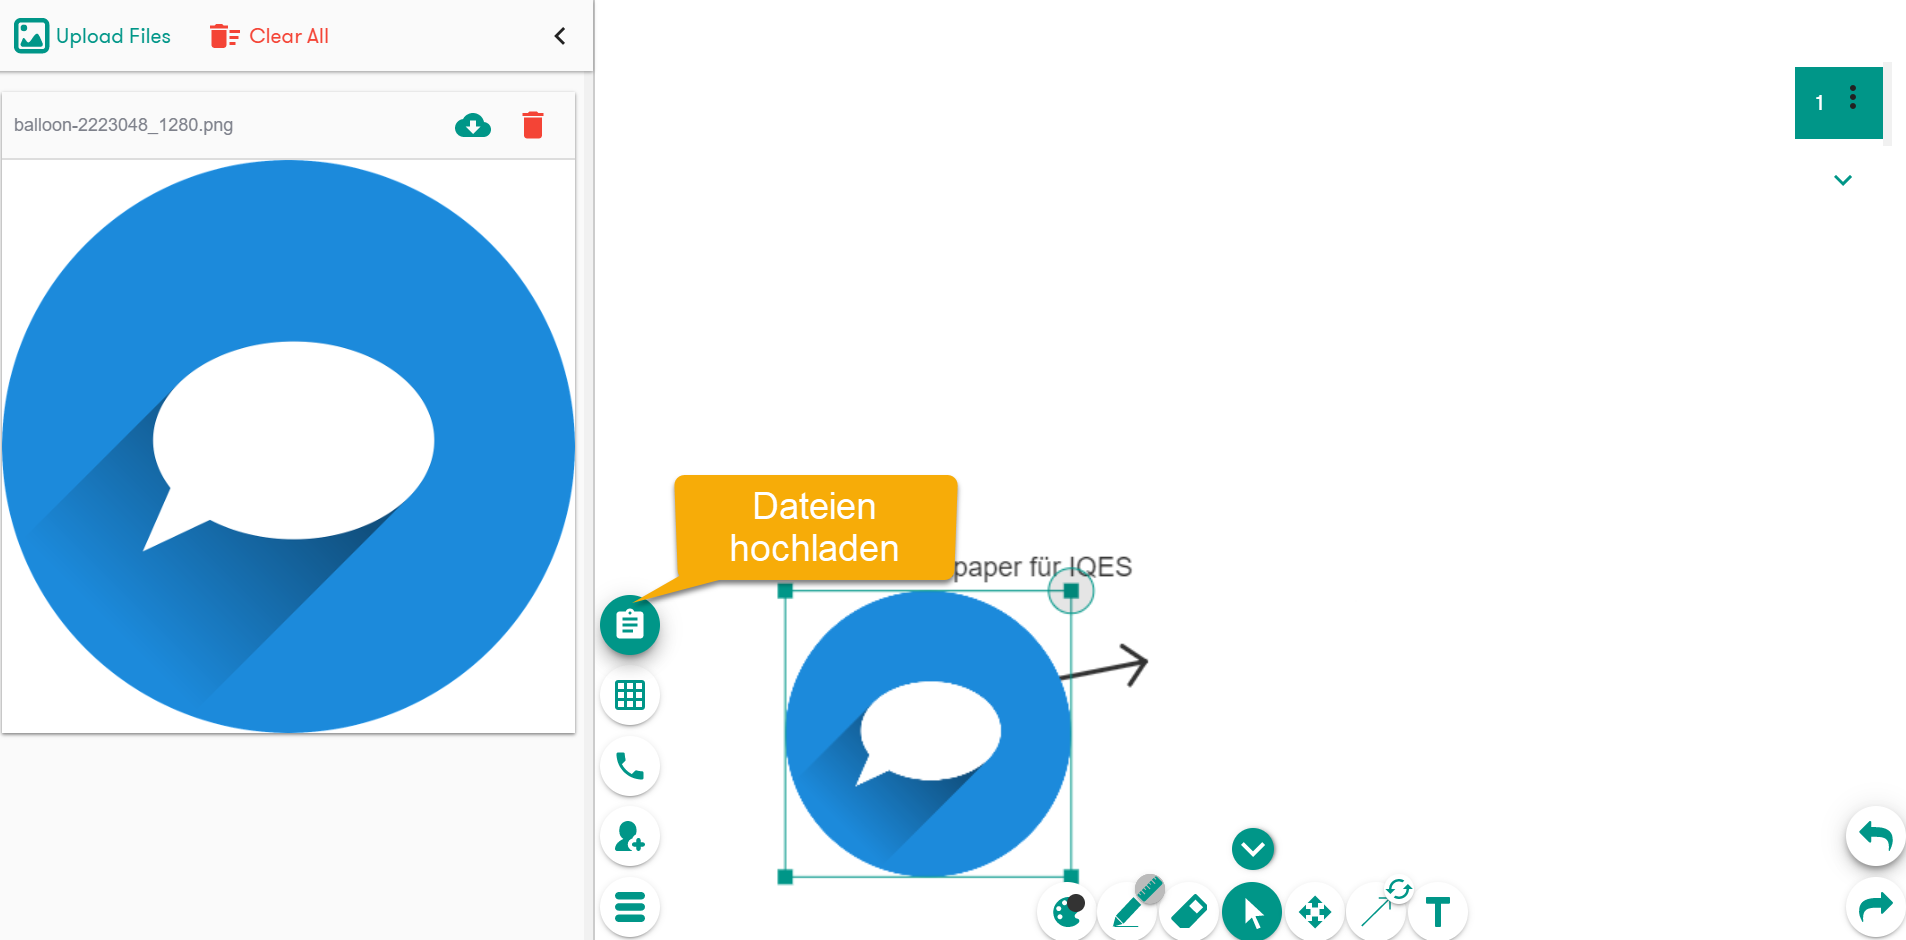The width and height of the screenshot is (1906, 940).
Task: Open the hamburger menu button
Action: [630, 907]
